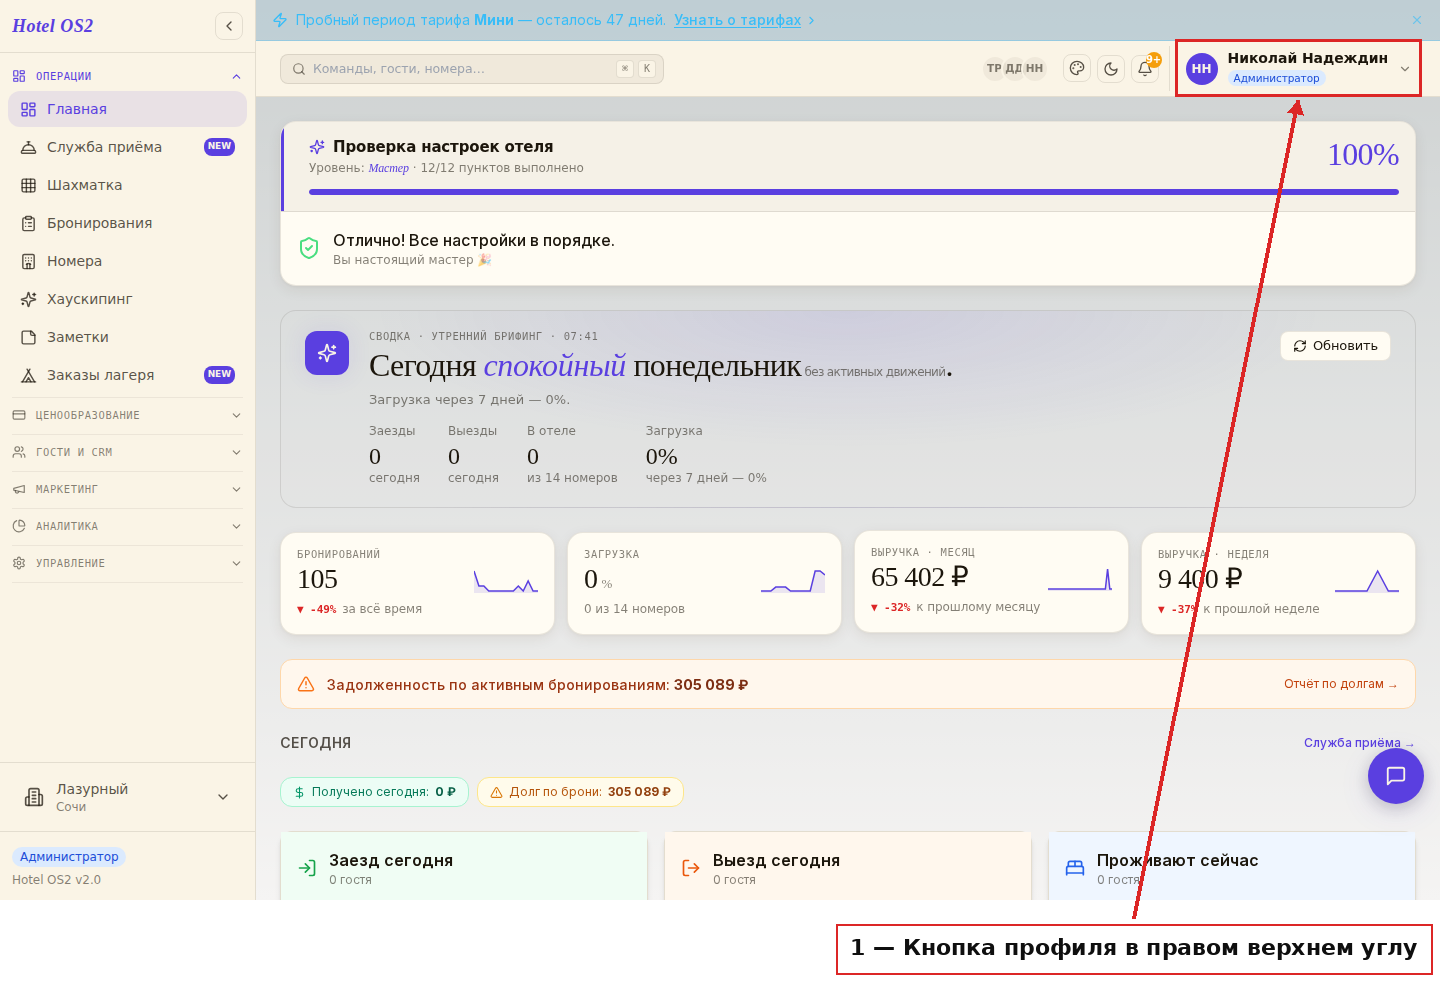The image size is (1440, 998).
Task: Click the Мастер level label
Action: click(388, 168)
